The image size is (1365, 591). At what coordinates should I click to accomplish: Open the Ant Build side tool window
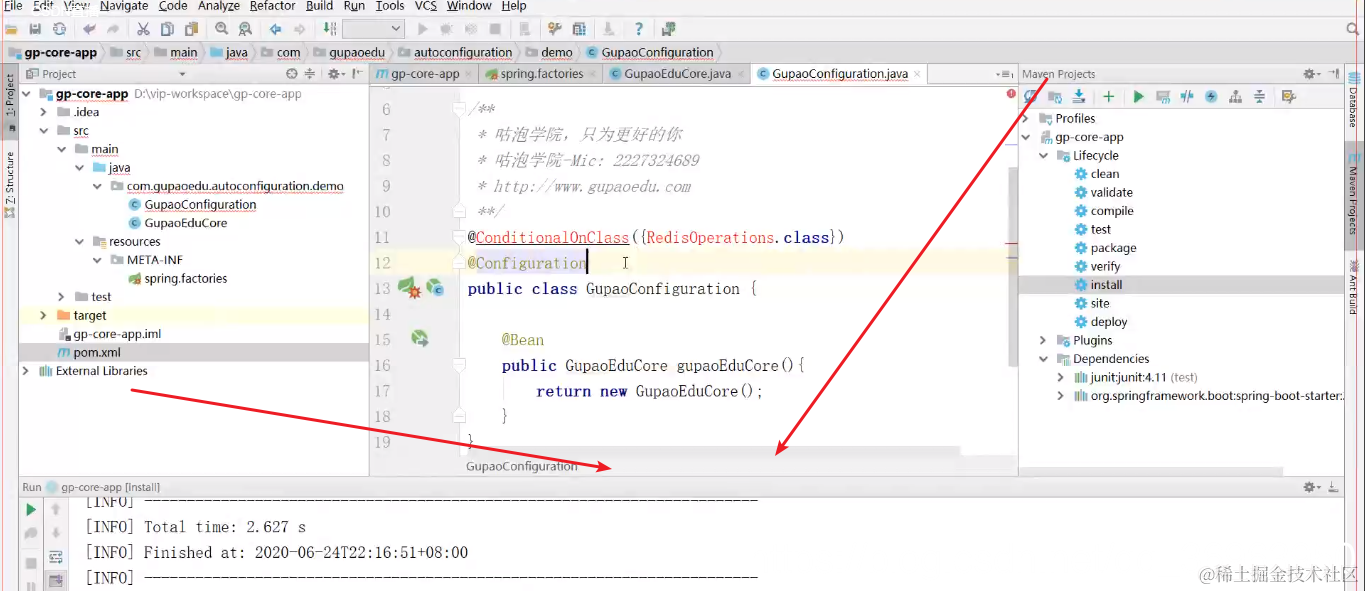tap(1353, 288)
